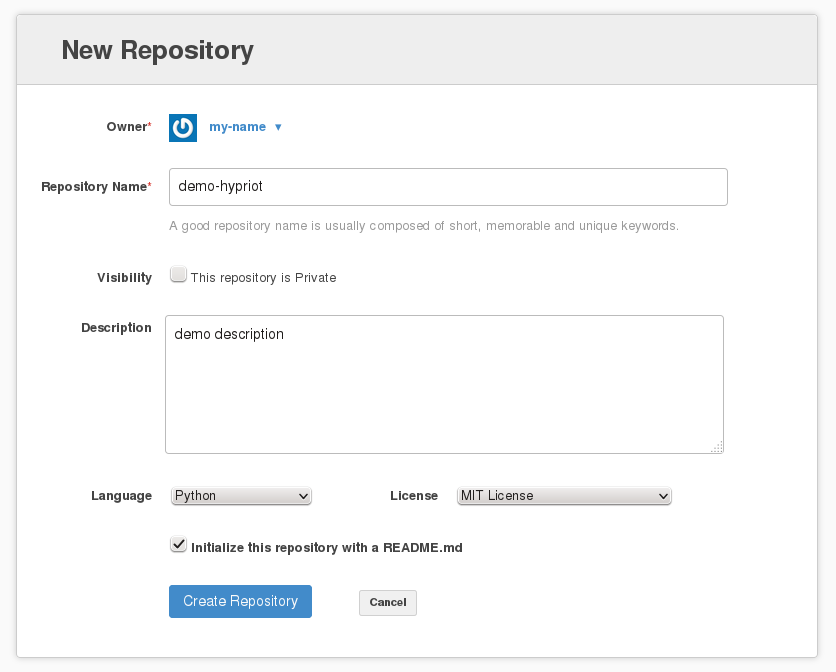
Task: Enable the This repository is Private checkbox
Action: (178, 272)
